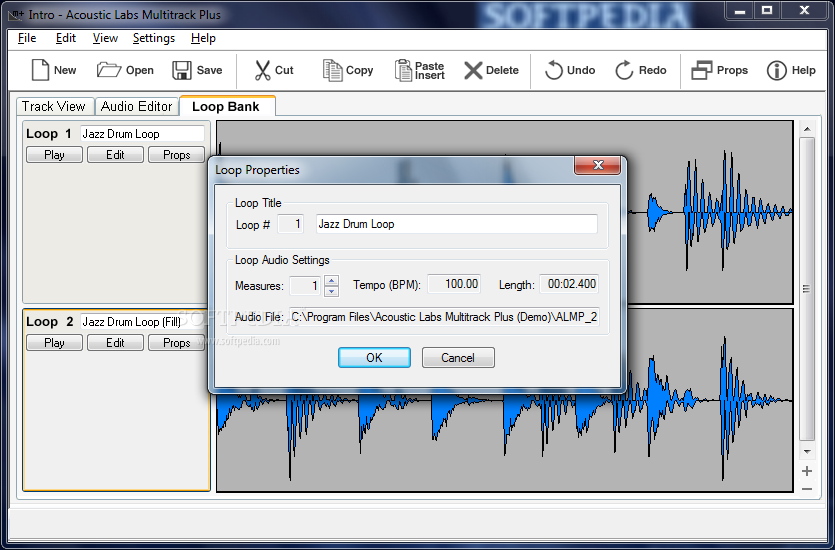Image resolution: width=835 pixels, height=550 pixels.
Task: Click the loop title field in dialog
Action: pos(457,224)
